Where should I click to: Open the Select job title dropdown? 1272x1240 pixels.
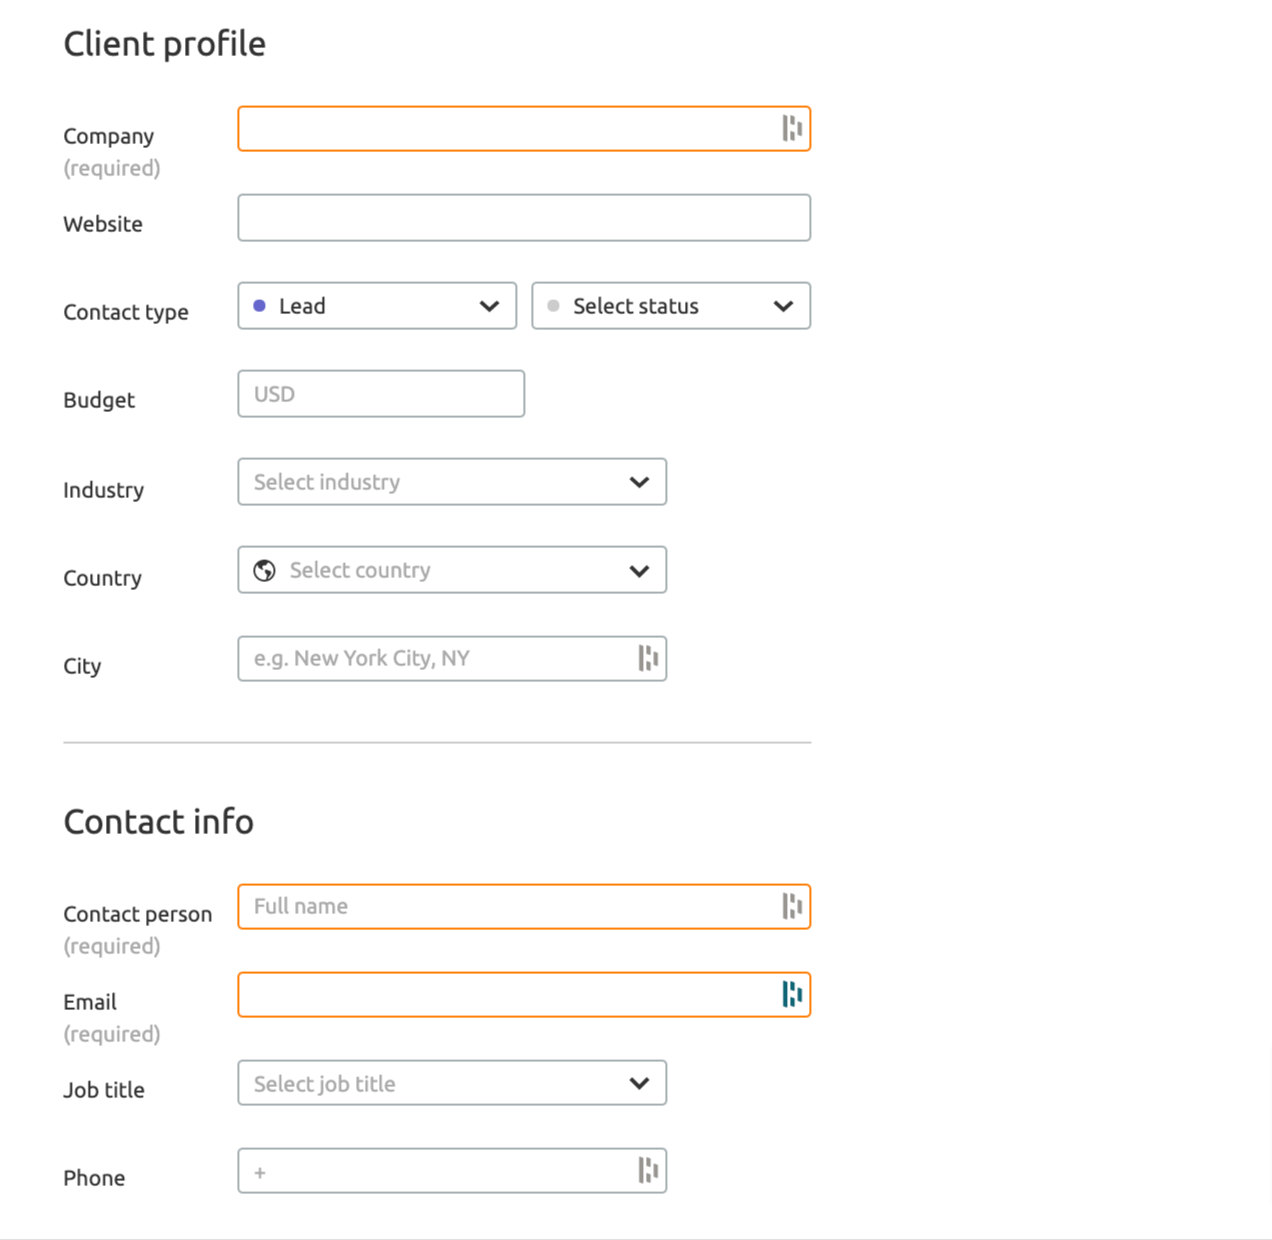(452, 1083)
